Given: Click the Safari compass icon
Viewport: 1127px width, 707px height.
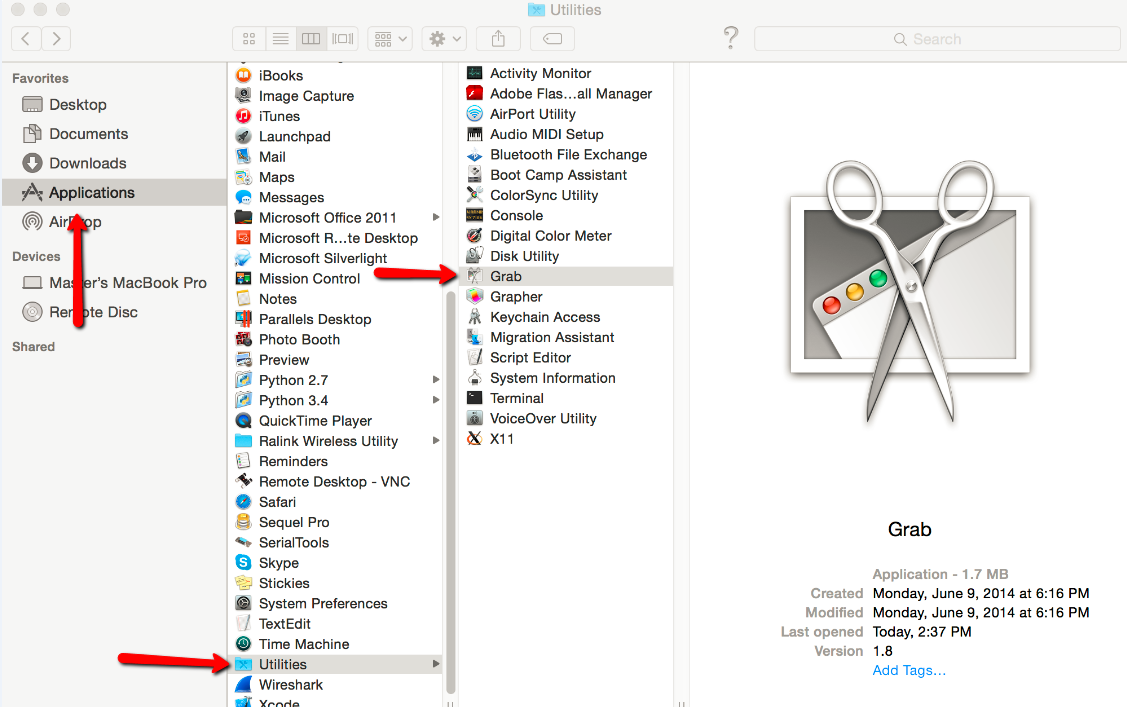Looking at the screenshot, I should pyautogui.click(x=244, y=502).
